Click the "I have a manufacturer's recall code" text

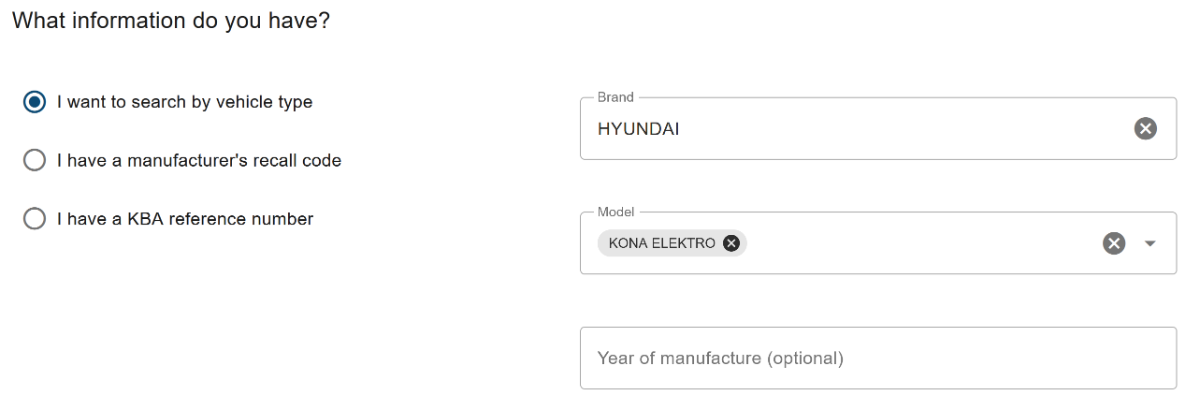(199, 160)
